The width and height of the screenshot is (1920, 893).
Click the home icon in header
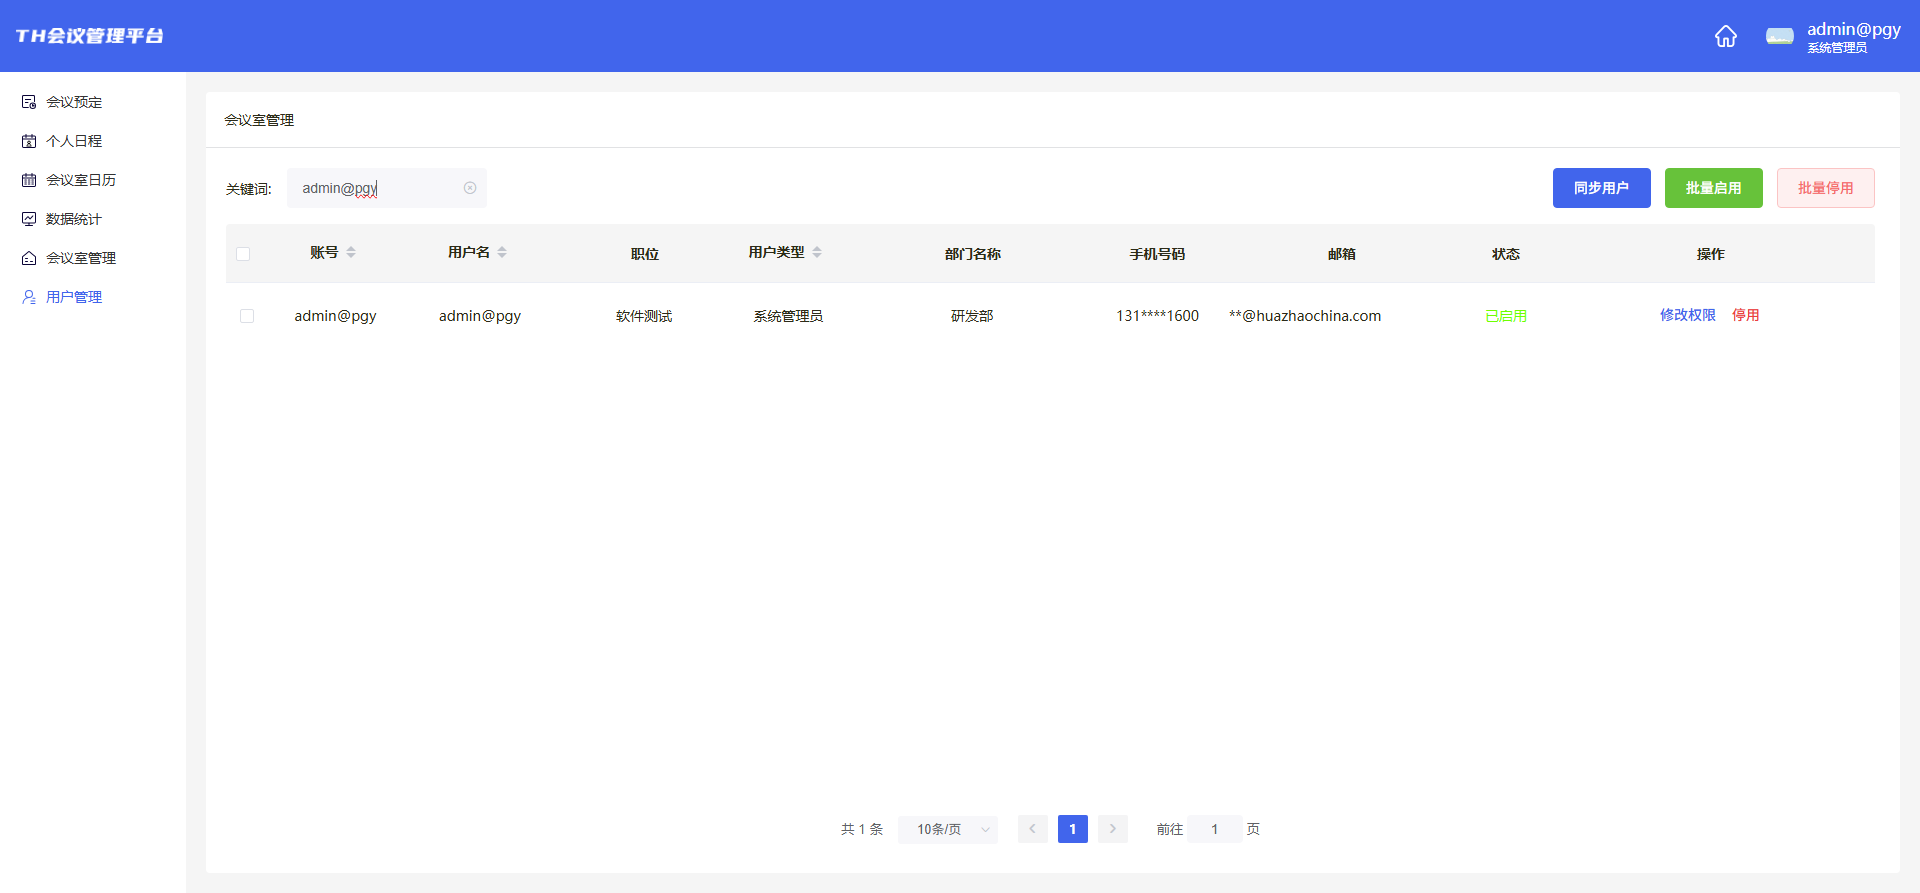pos(1725,36)
